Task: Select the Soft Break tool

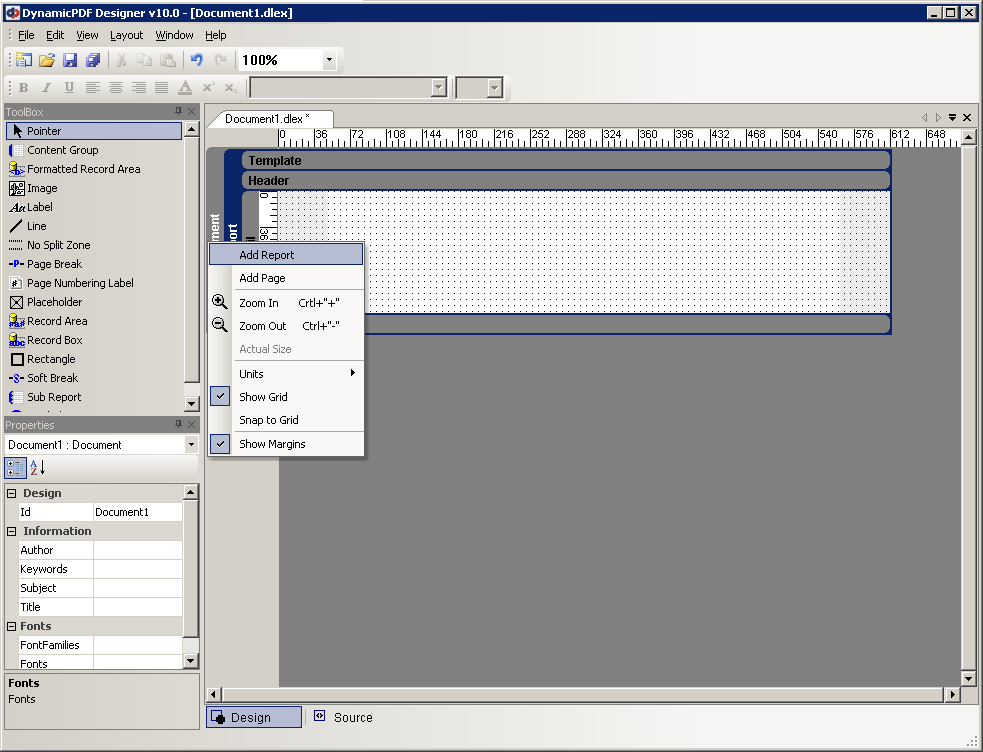Action: coord(94,378)
